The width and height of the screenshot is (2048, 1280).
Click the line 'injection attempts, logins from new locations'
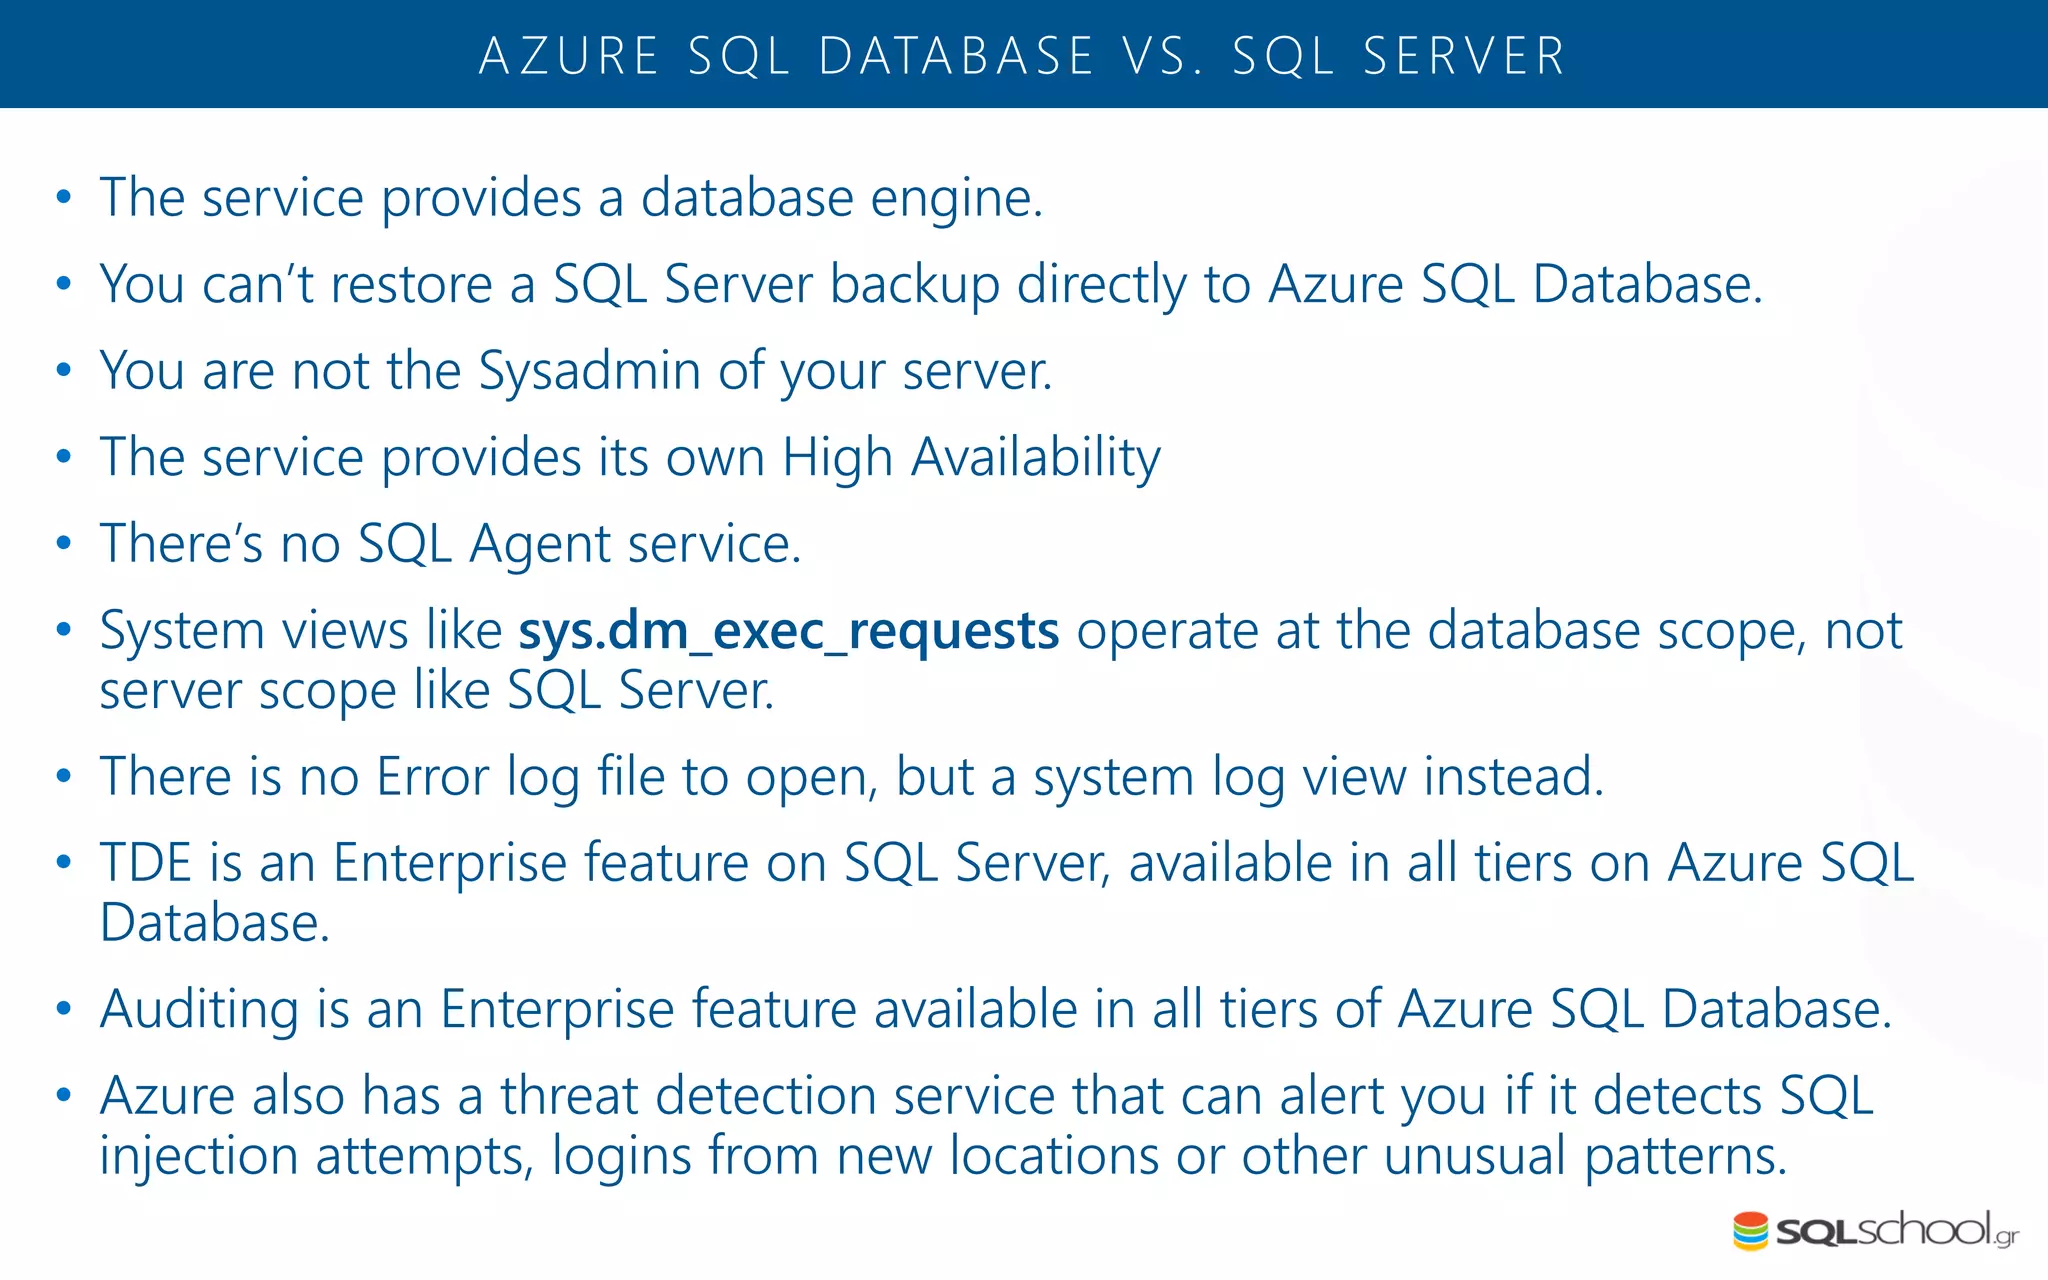tap(942, 1156)
